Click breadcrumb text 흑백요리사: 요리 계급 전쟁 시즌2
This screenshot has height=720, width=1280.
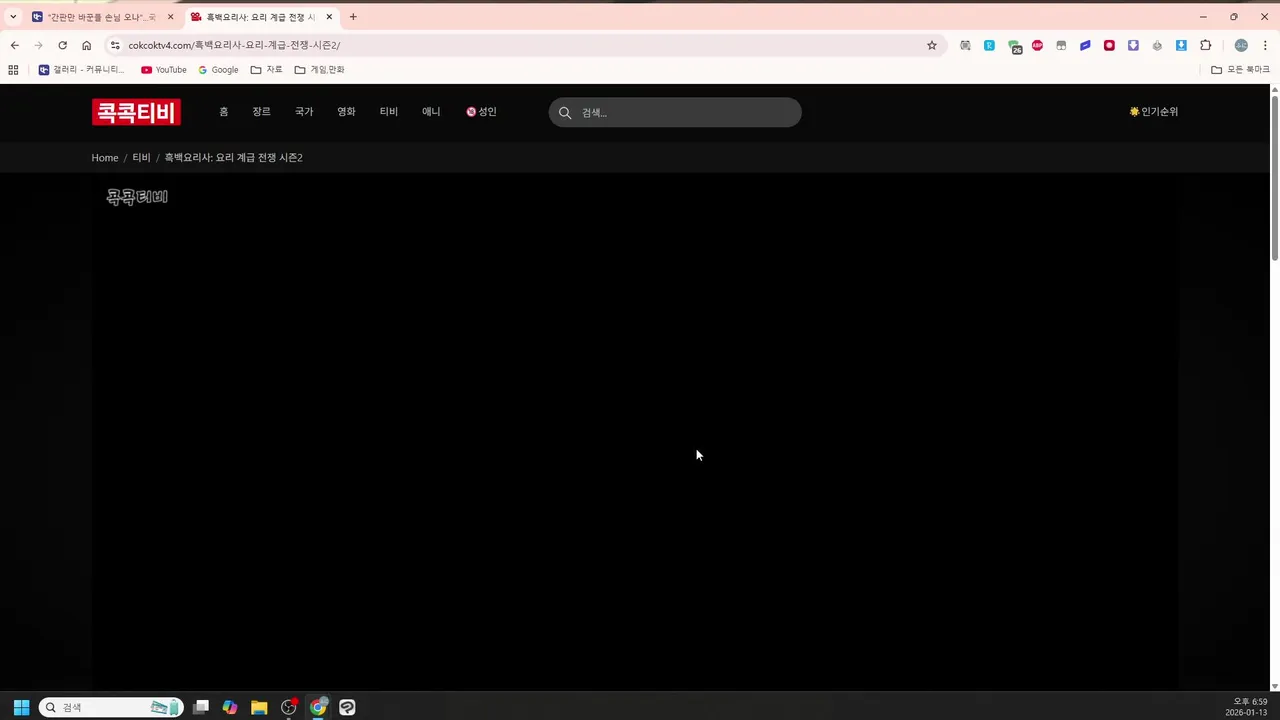[233, 158]
